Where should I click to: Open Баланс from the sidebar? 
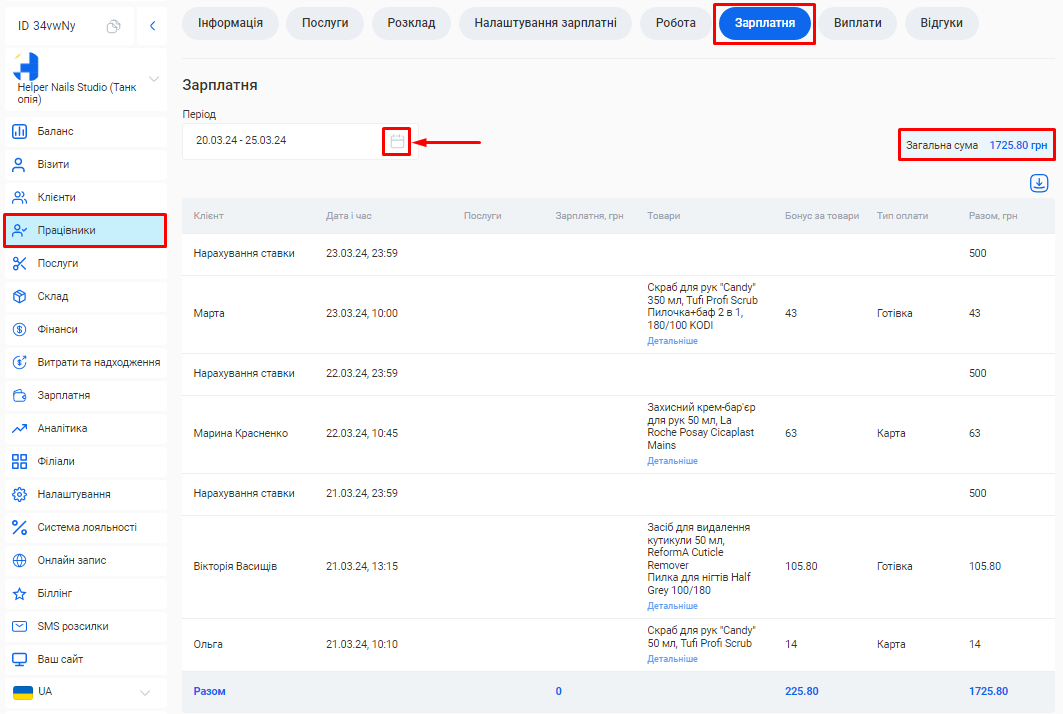[55, 131]
